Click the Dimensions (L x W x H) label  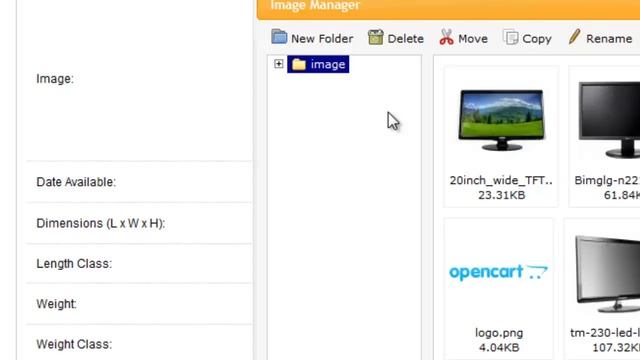click(x=100, y=223)
